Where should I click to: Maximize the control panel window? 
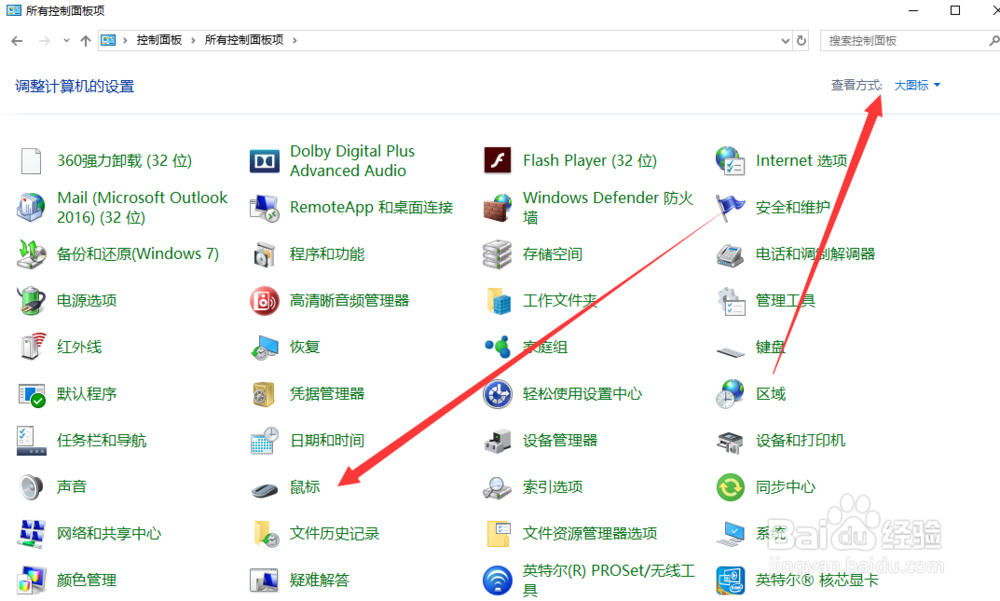tap(955, 10)
